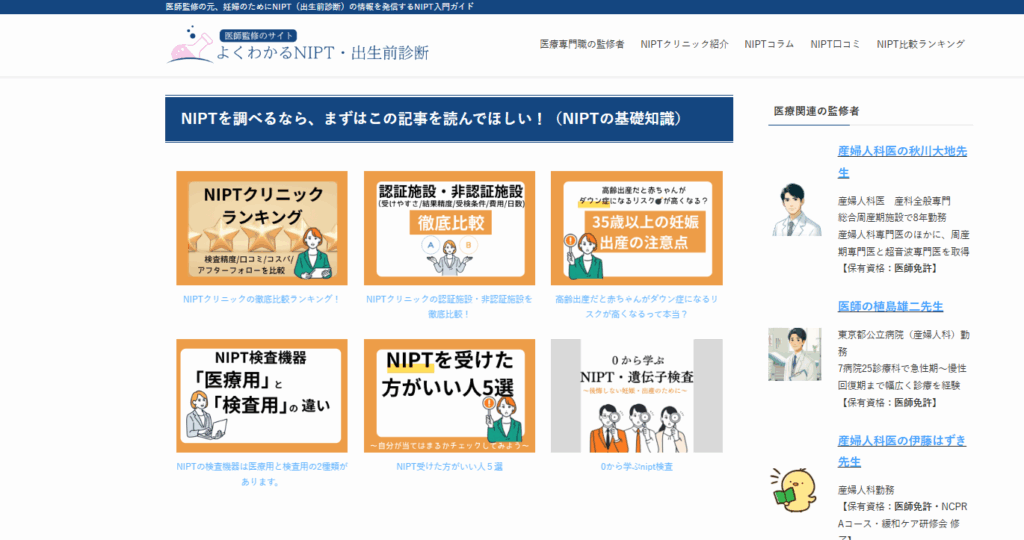
Task: Click text 総合周産期施設で8年勤務
Action: 892,217
